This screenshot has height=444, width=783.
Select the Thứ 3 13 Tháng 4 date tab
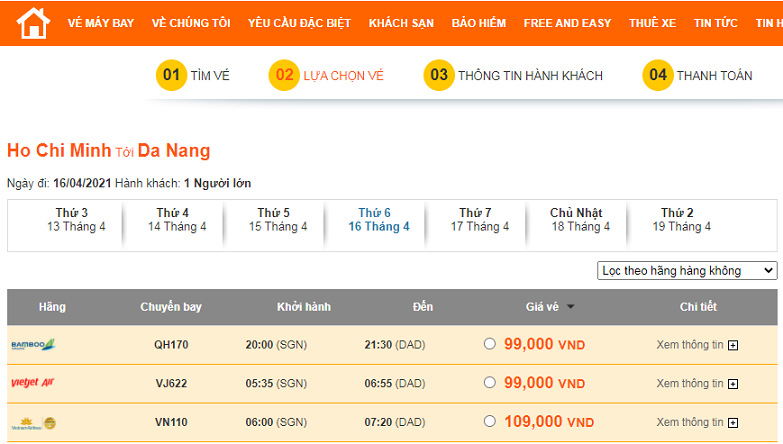[x=76, y=220]
